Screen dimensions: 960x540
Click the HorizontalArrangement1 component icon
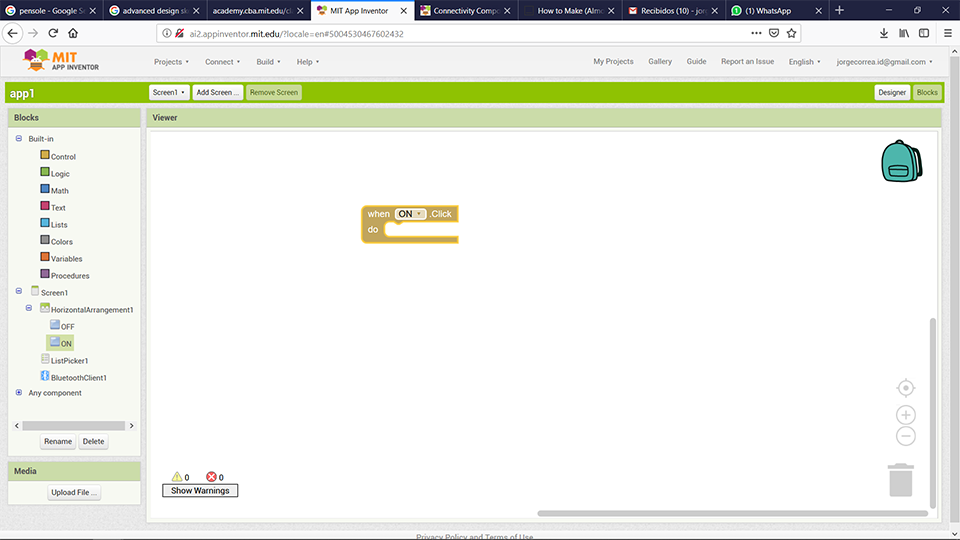(45, 308)
